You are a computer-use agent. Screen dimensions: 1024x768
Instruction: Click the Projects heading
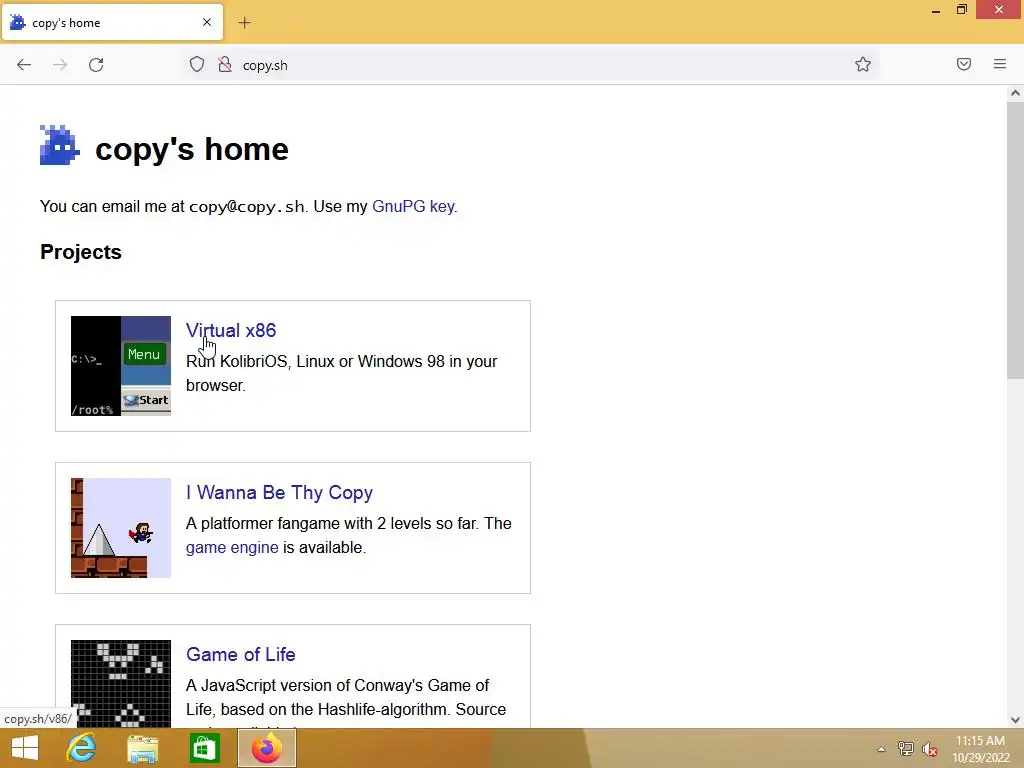(x=81, y=252)
